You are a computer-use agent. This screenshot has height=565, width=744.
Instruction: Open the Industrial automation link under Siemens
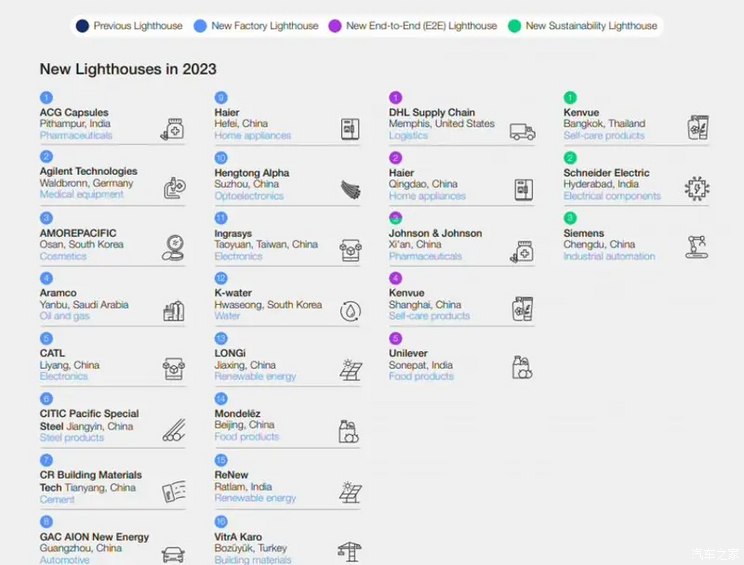click(x=609, y=257)
